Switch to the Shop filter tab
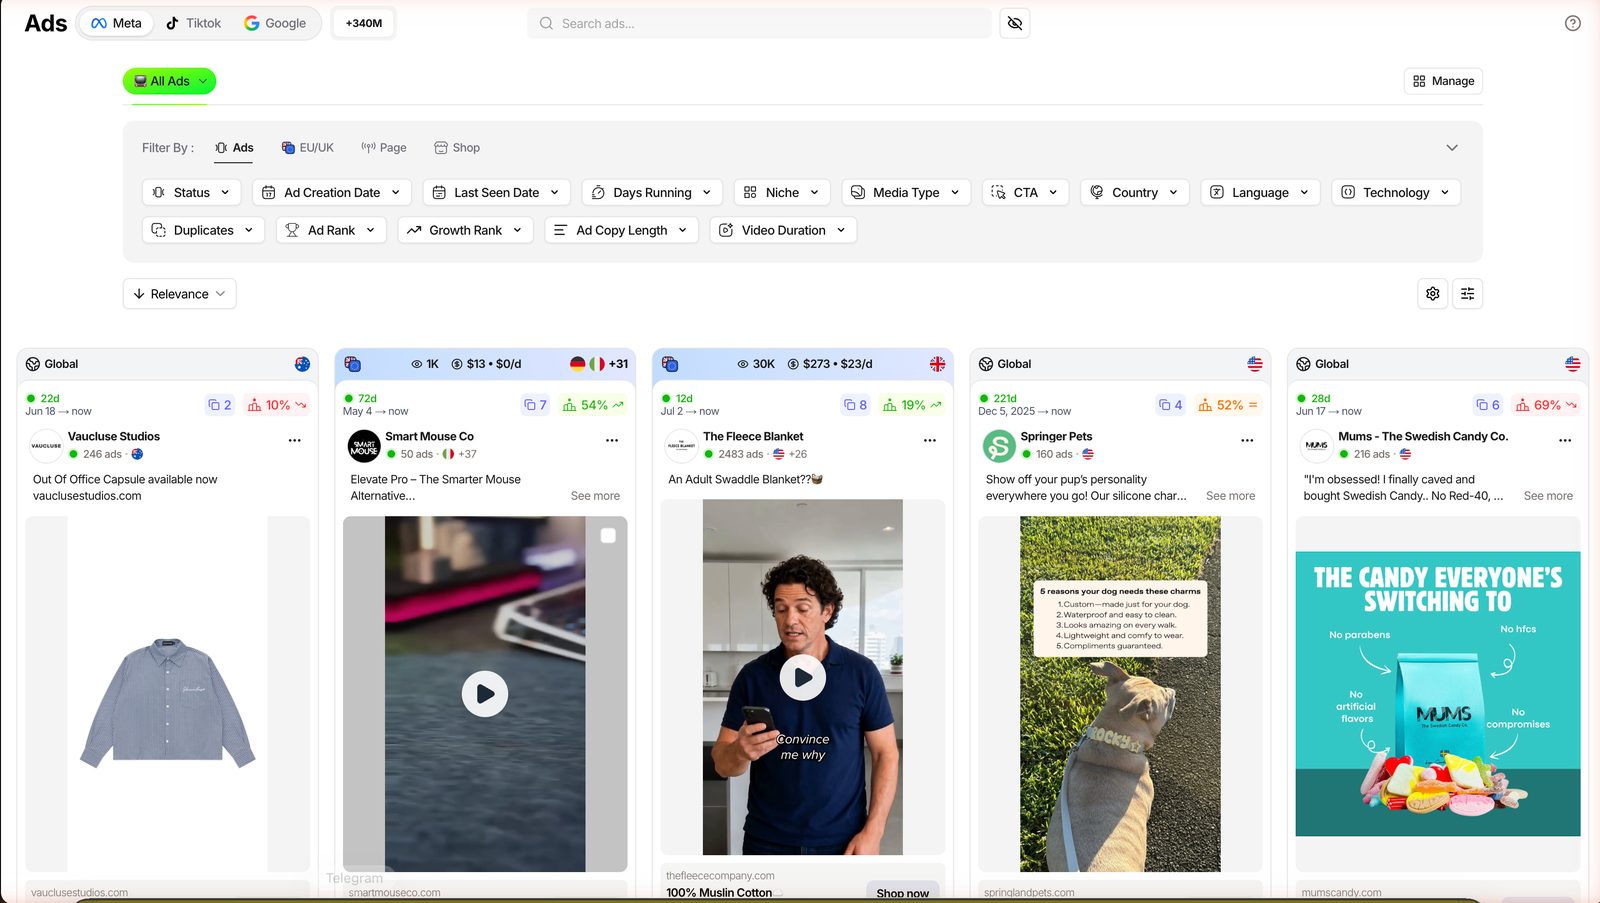The height and width of the screenshot is (903, 1600). (x=457, y=148)
